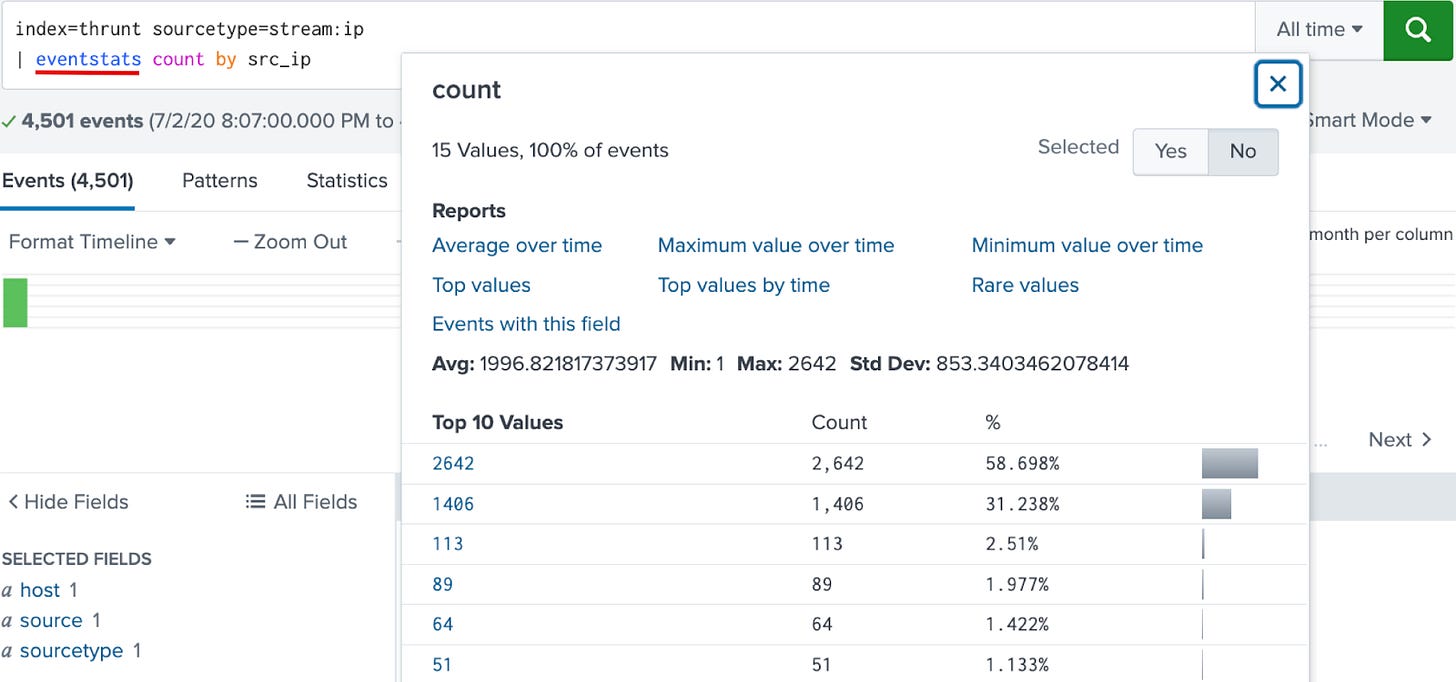Image resolution: width=1456 pixels, height=682 pixels.
Task: Open Average over time report
Action: 517,246
